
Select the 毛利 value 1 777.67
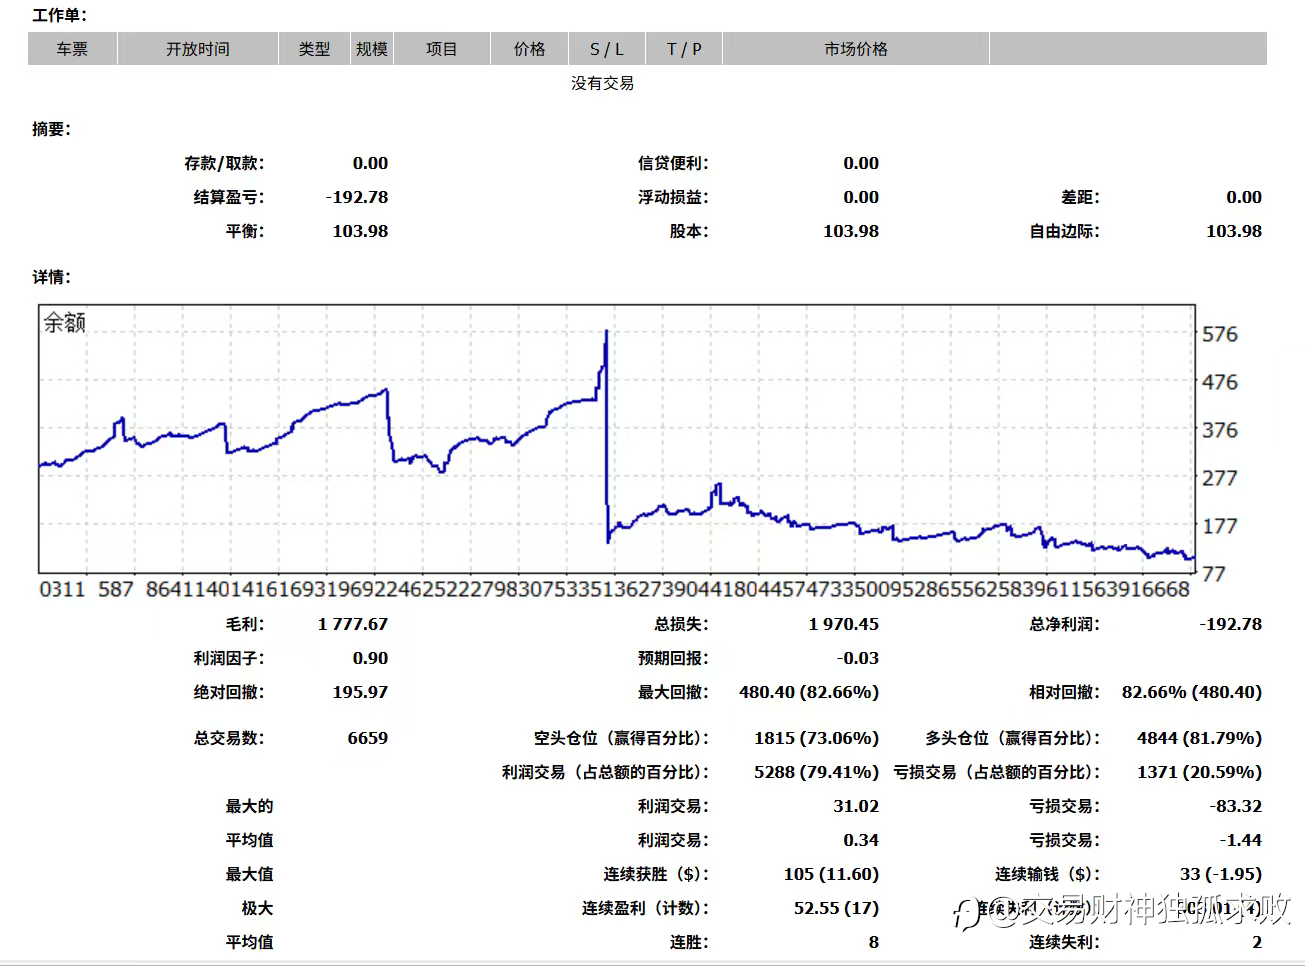(353, 624)
